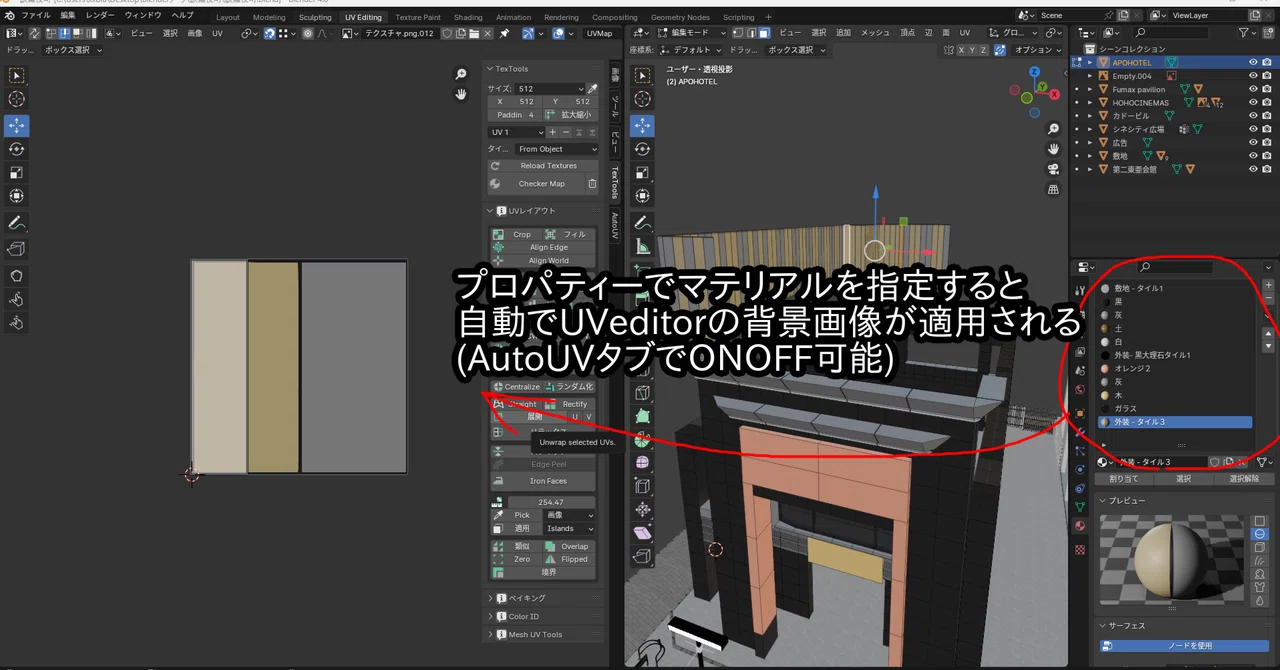Toggle visibility eye for Fumax pavilion
The height and width of the screenshot is (670, 1280).
pos(1252,89)
